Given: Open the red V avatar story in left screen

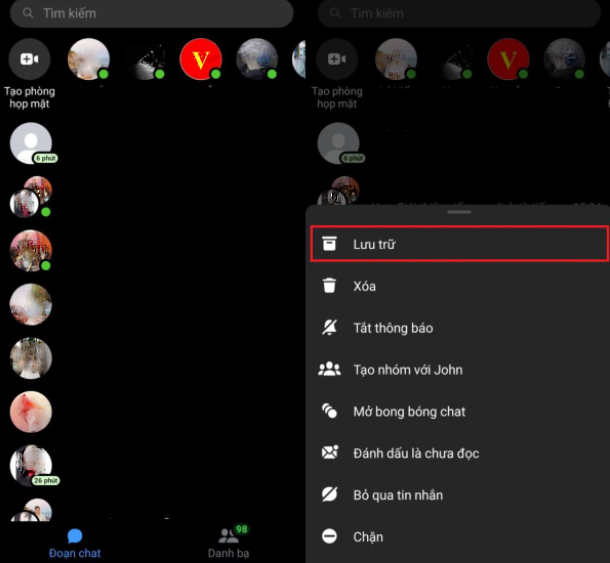Looking at the screenshot, I should (200, 60).
